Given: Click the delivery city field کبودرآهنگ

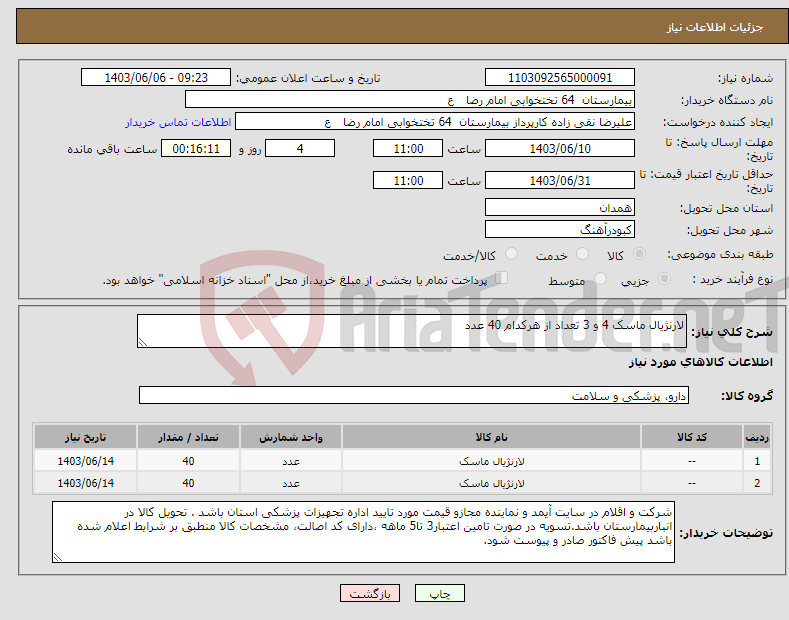Looking at the screenshot, I should click(560, 229).
